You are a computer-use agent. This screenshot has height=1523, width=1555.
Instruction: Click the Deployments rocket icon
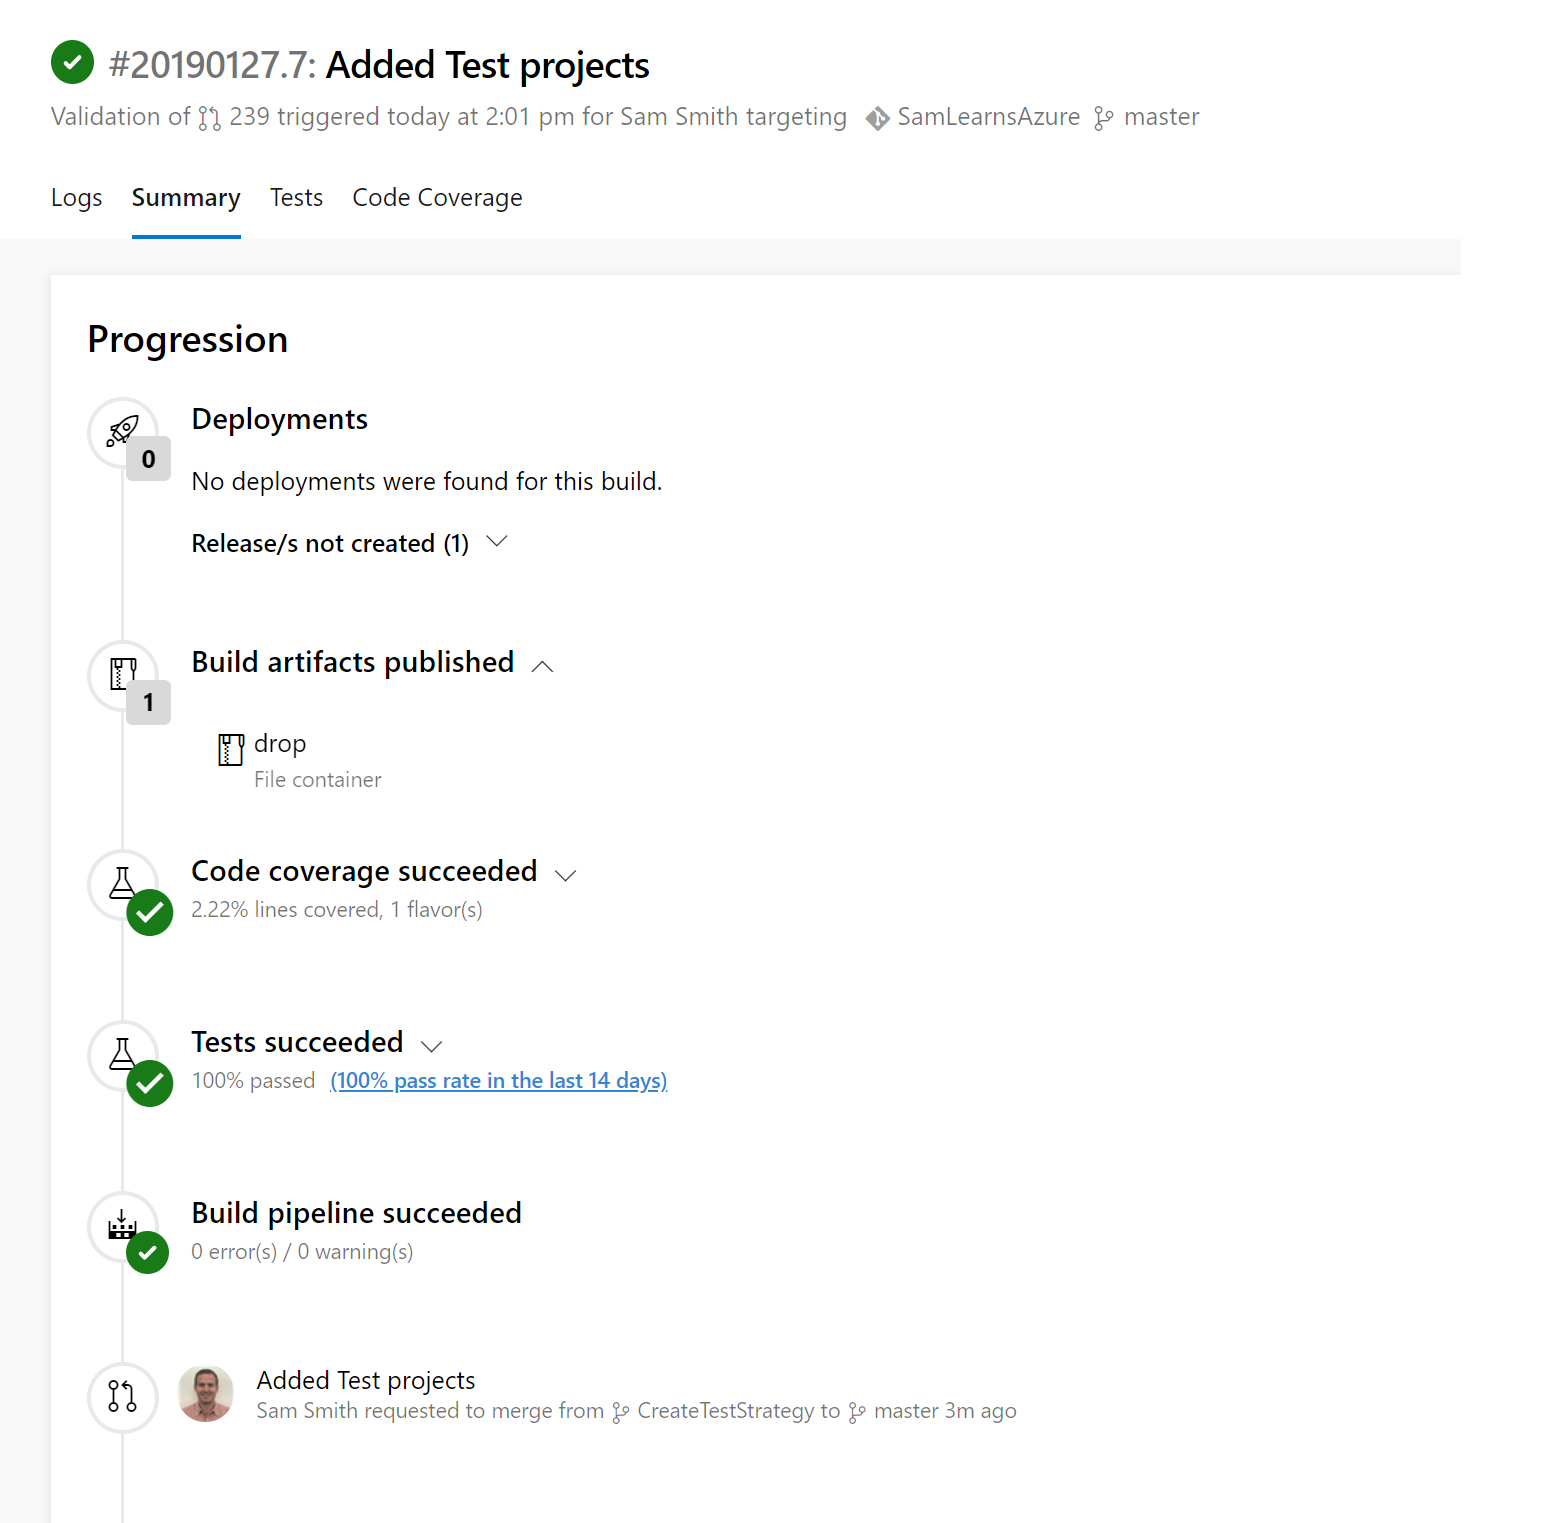(123, 431)
